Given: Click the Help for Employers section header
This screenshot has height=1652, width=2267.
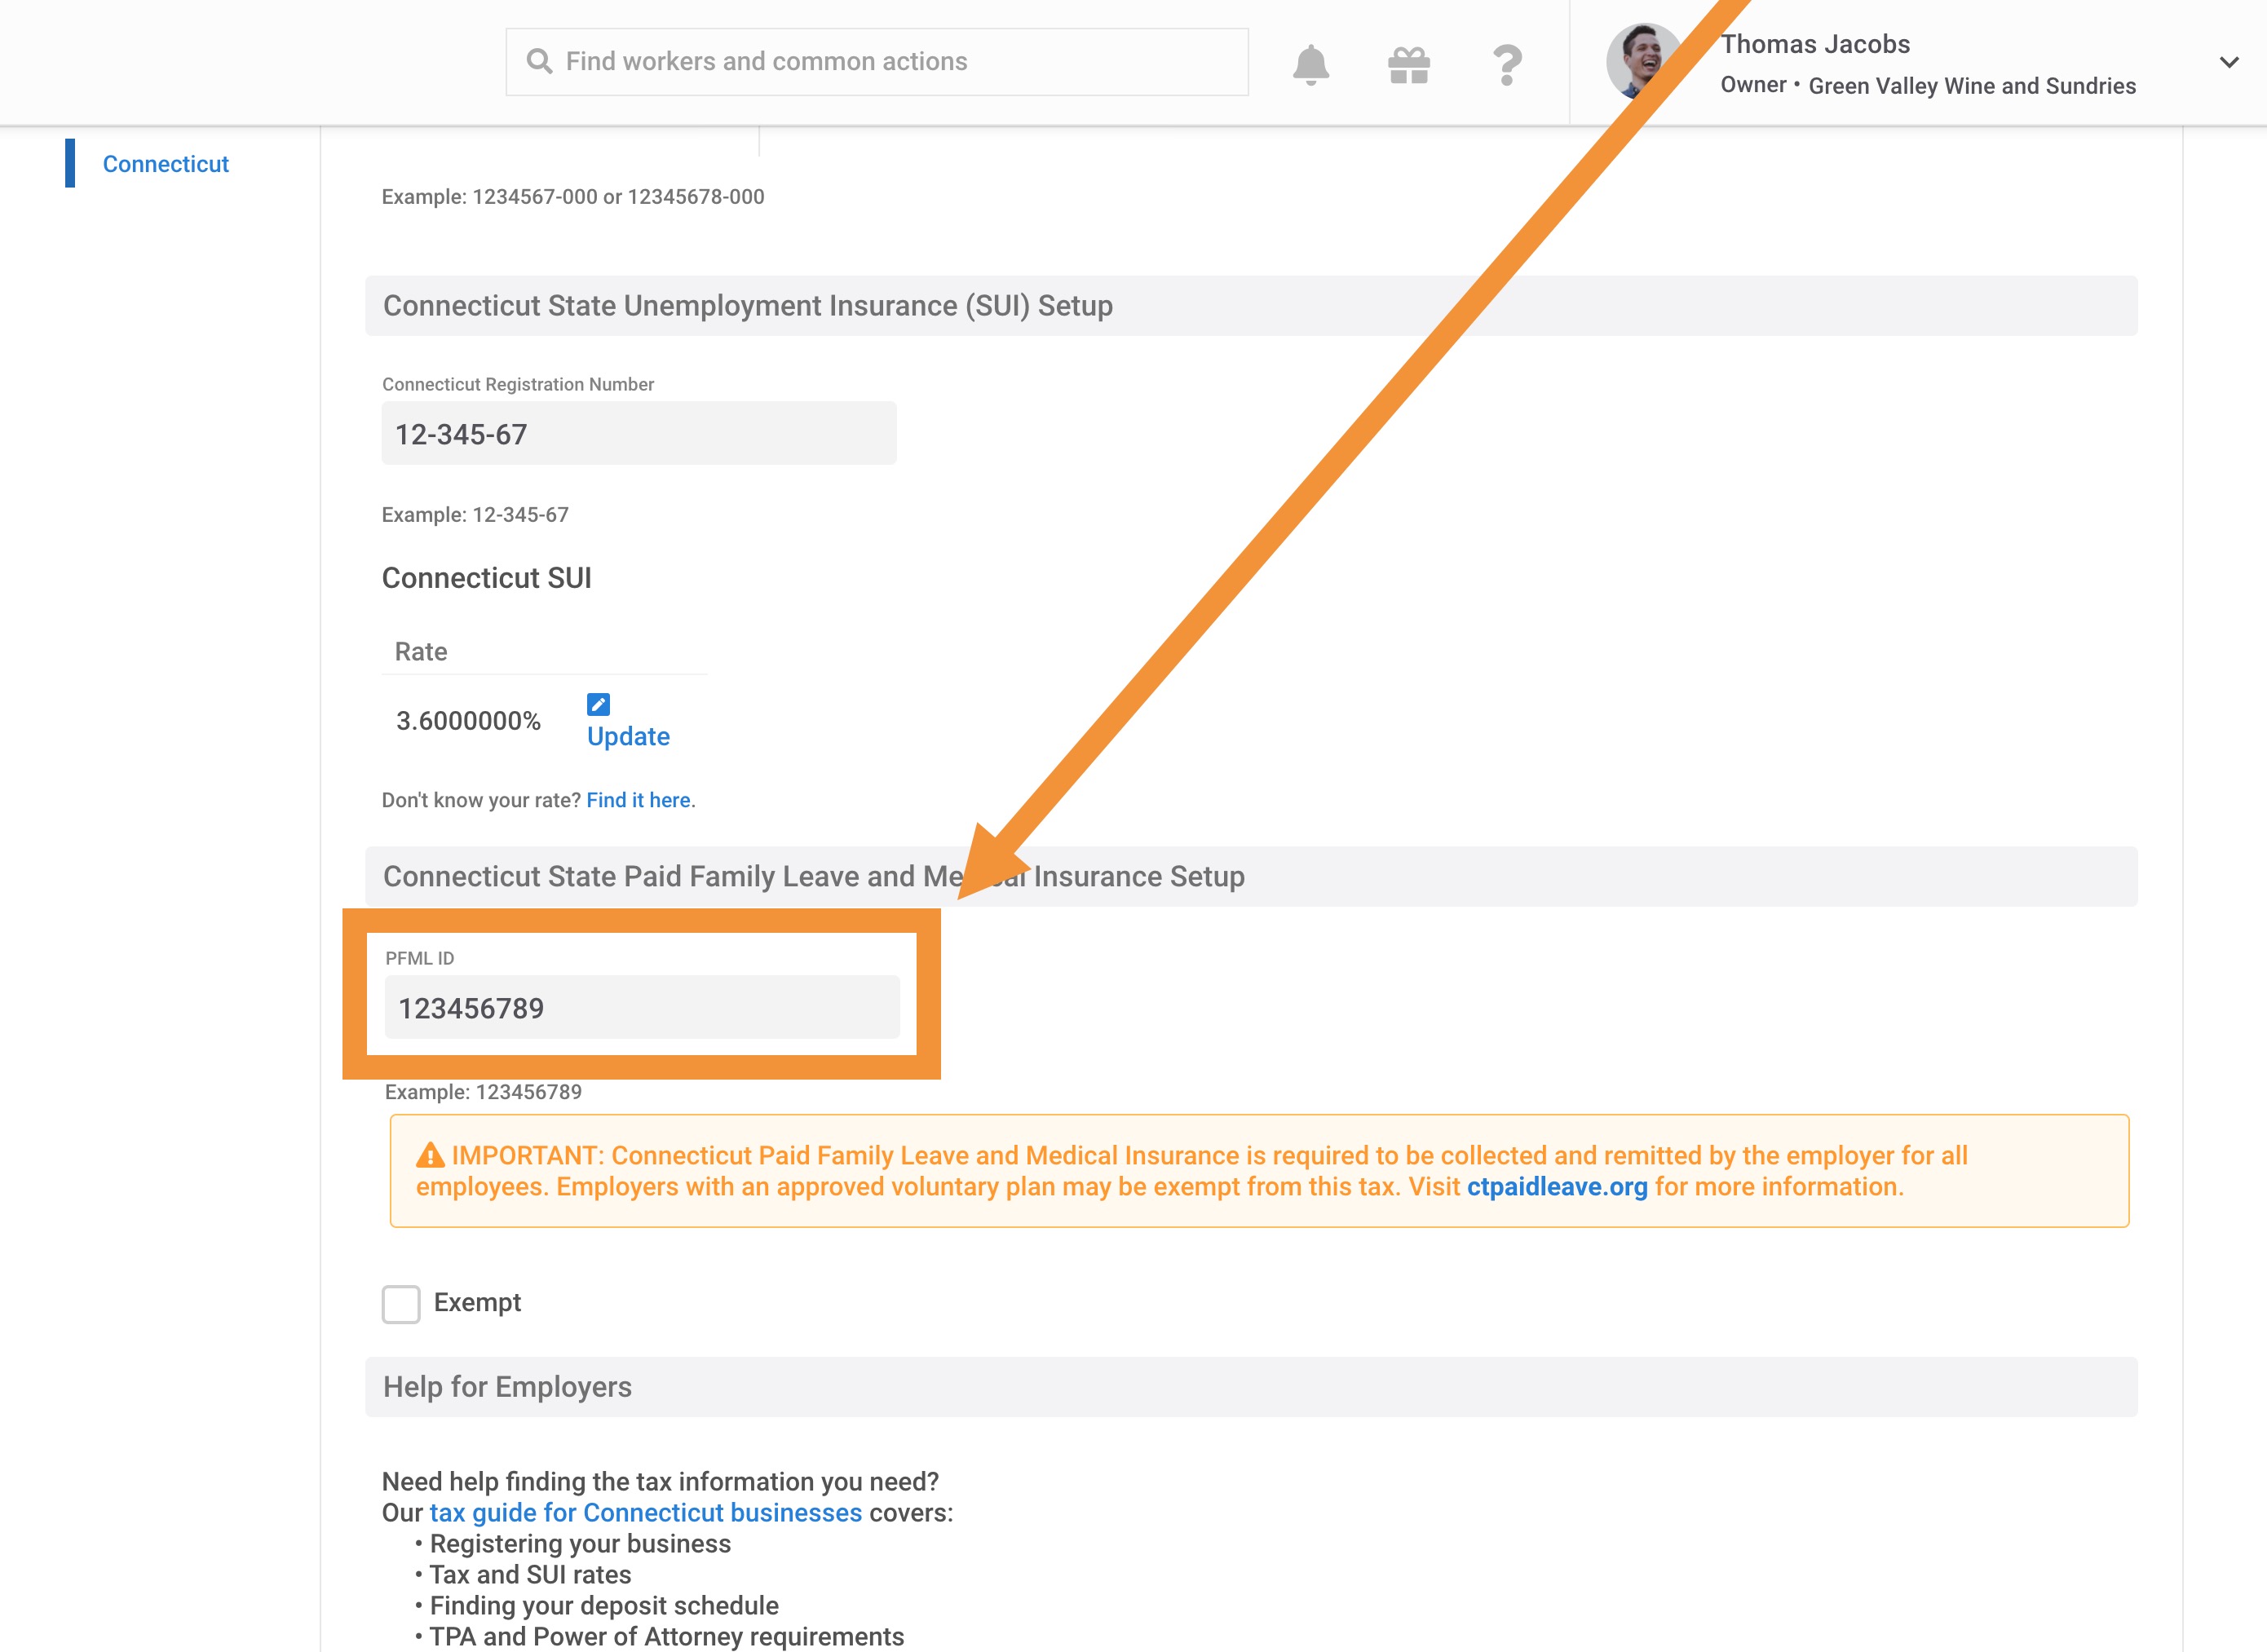Looking at the screenshot, I should (x=507, y=1387).
